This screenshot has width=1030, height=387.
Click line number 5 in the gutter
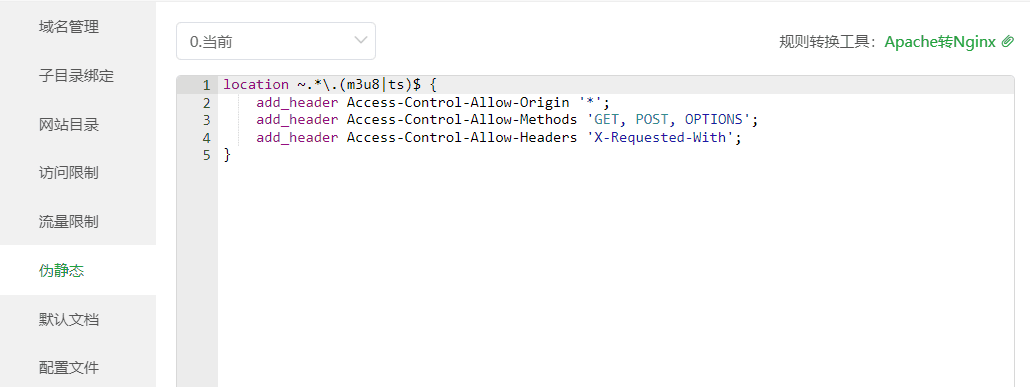pyautogui.click(x=206, y=156)
